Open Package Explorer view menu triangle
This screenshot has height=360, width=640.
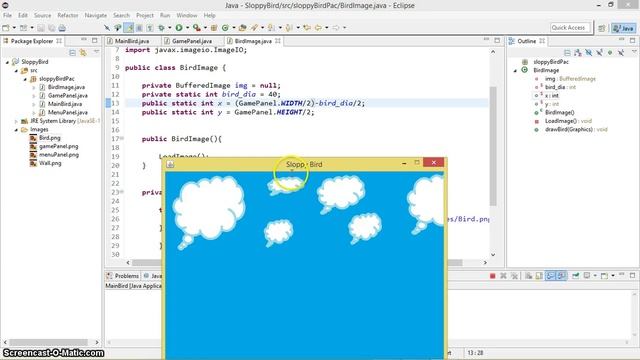[96, 52]
